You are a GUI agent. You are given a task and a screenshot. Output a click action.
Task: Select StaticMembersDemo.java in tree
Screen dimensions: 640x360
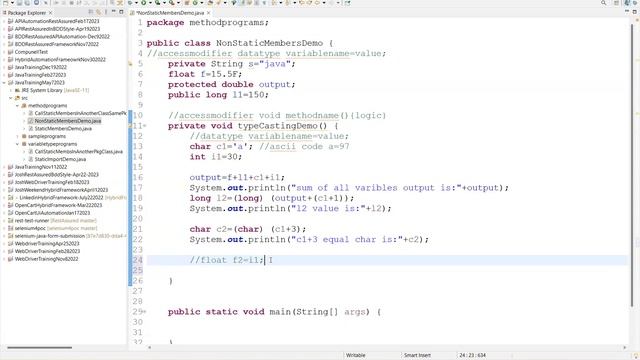click(x=63, y=129)
